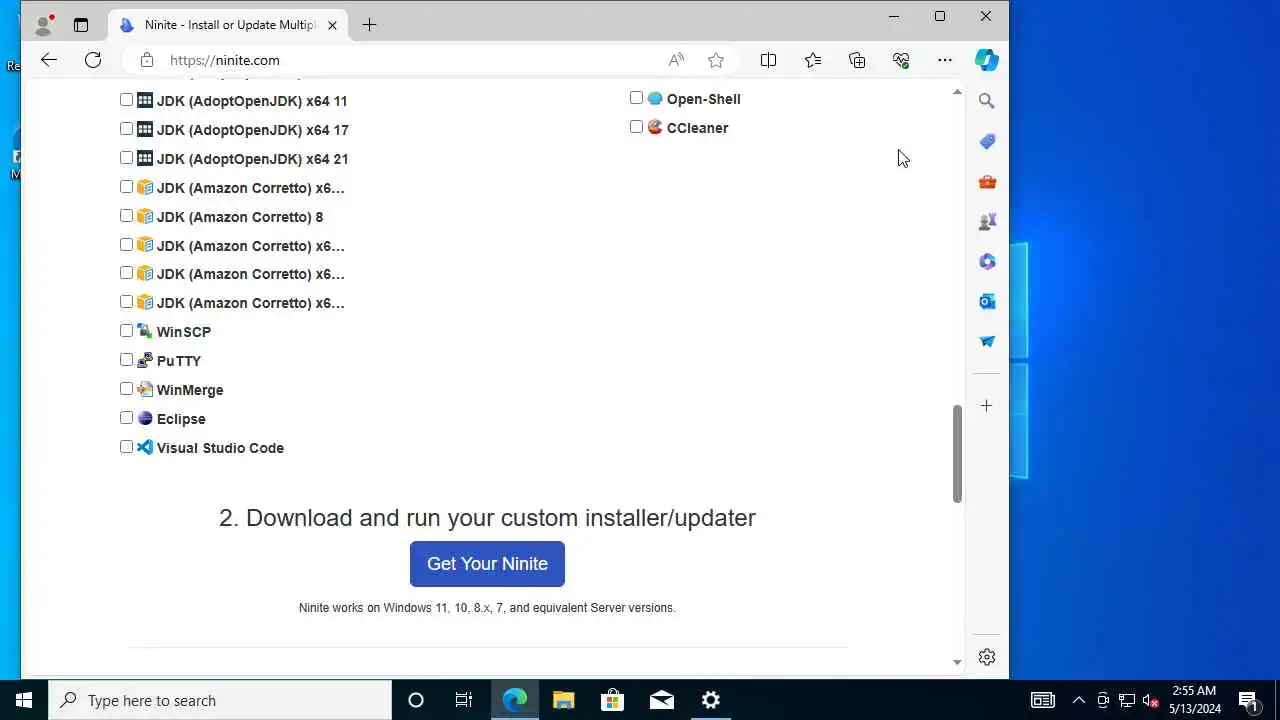This screenshot has height=720, width=1280.
Task: Click the Eclipse label
Action: coord(181,419)
